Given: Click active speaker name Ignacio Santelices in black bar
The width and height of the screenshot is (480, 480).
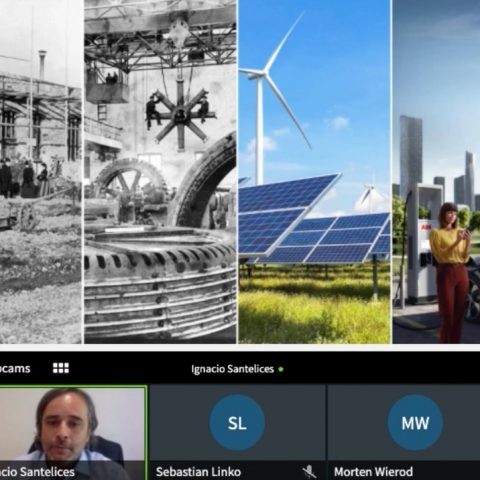Looking at the screenshot, I should click(x=232, y=369).
